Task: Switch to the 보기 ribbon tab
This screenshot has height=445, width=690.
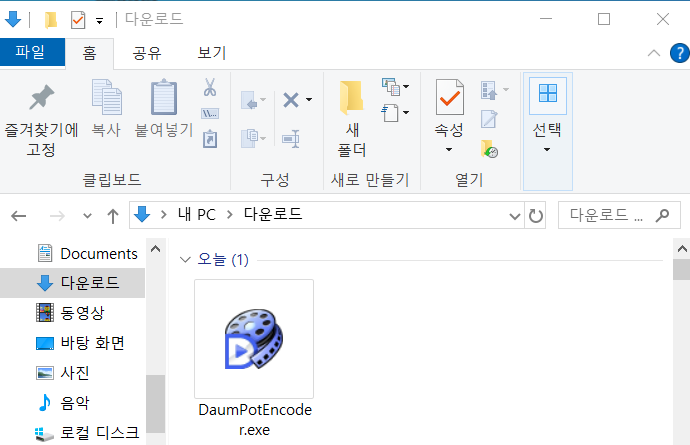Action: [x=212, y=53]
